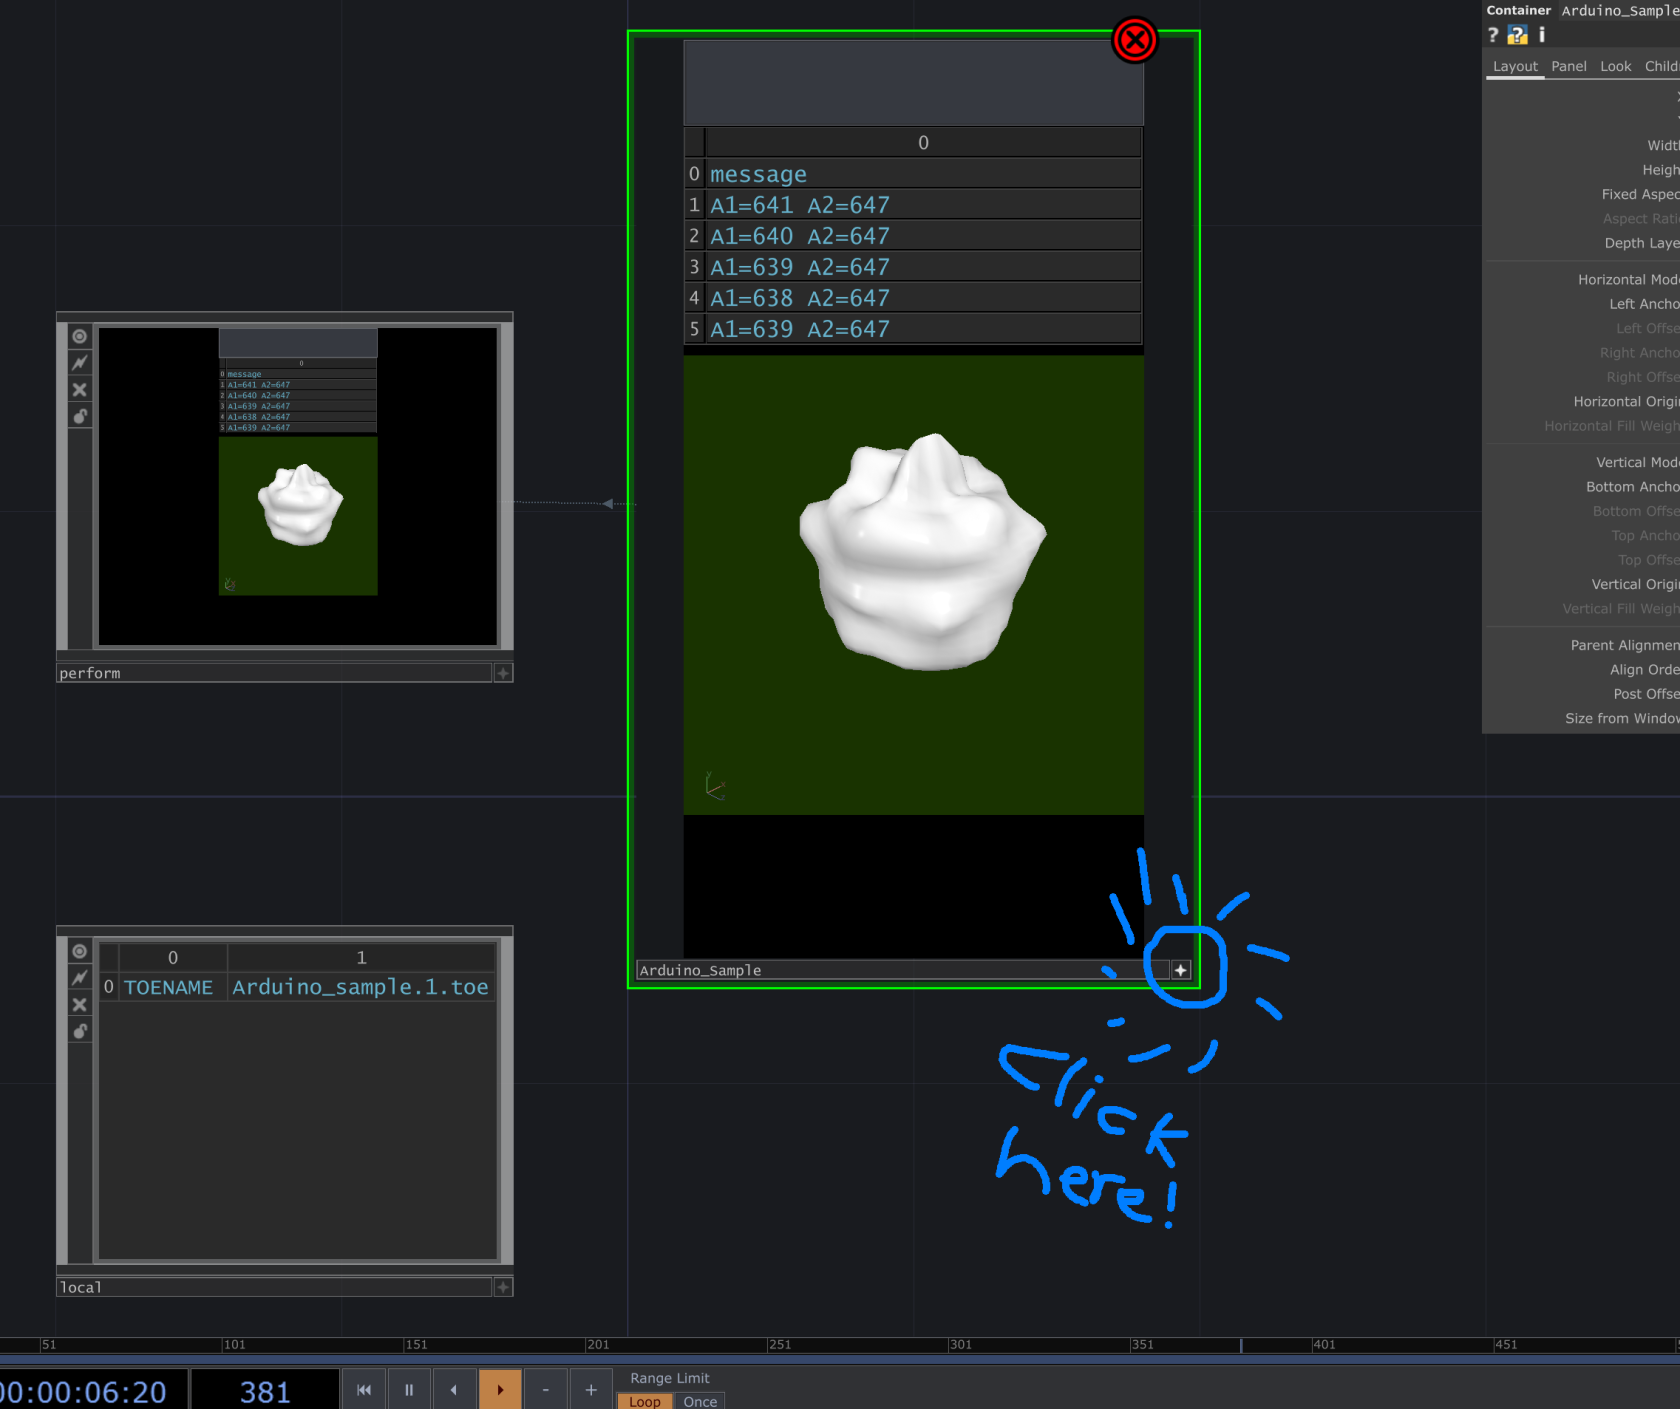1680x1409 pixels.
Task: Select the display target icon on perform viewer
Action: 80,336
